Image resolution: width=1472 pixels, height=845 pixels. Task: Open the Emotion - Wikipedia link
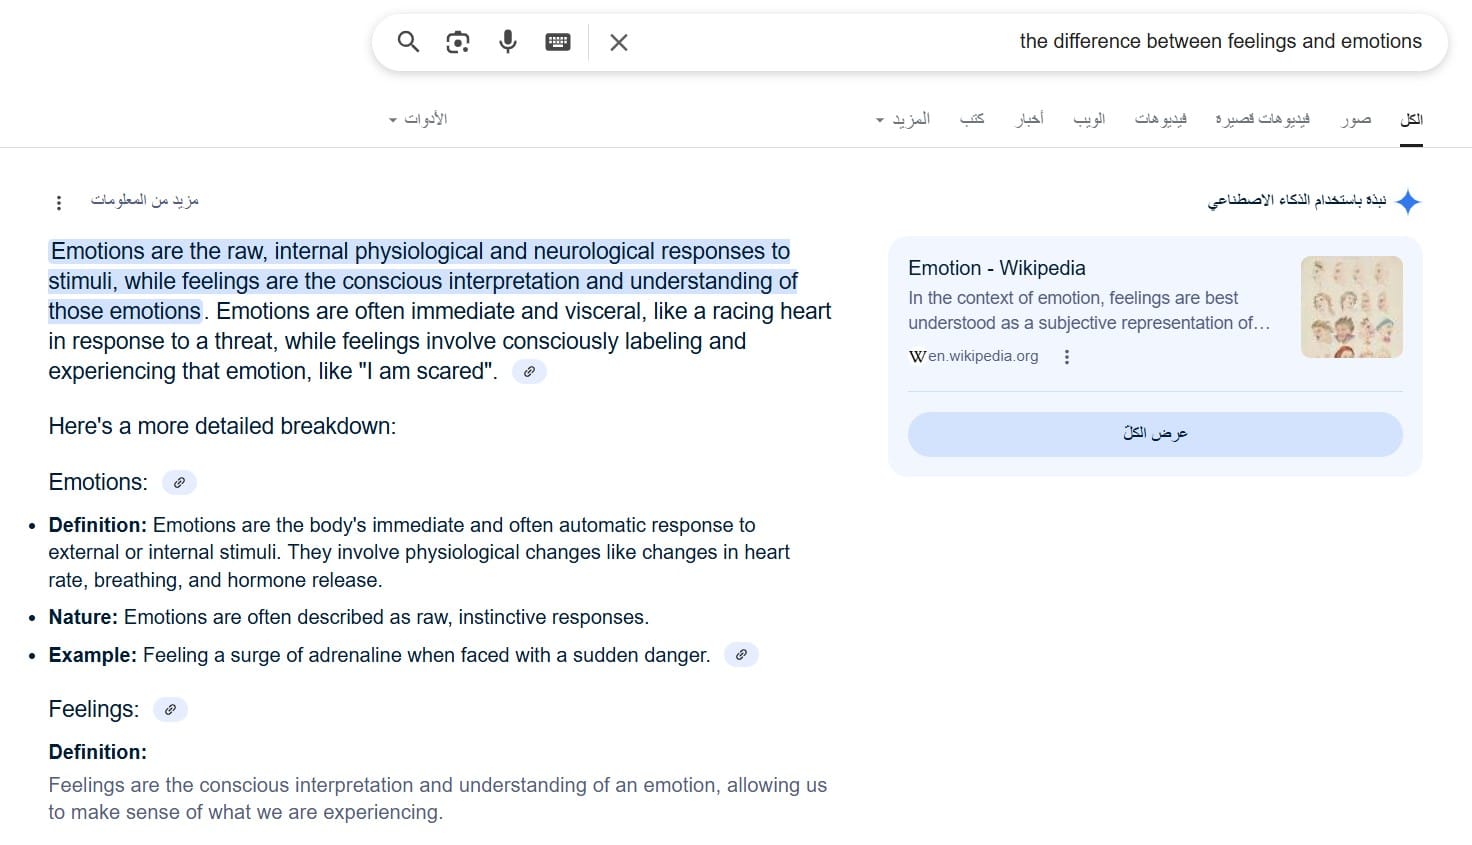point(996,268)
